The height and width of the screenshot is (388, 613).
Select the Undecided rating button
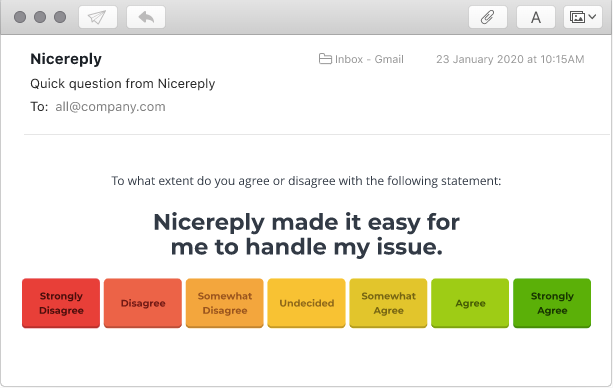tap(306, 303)
